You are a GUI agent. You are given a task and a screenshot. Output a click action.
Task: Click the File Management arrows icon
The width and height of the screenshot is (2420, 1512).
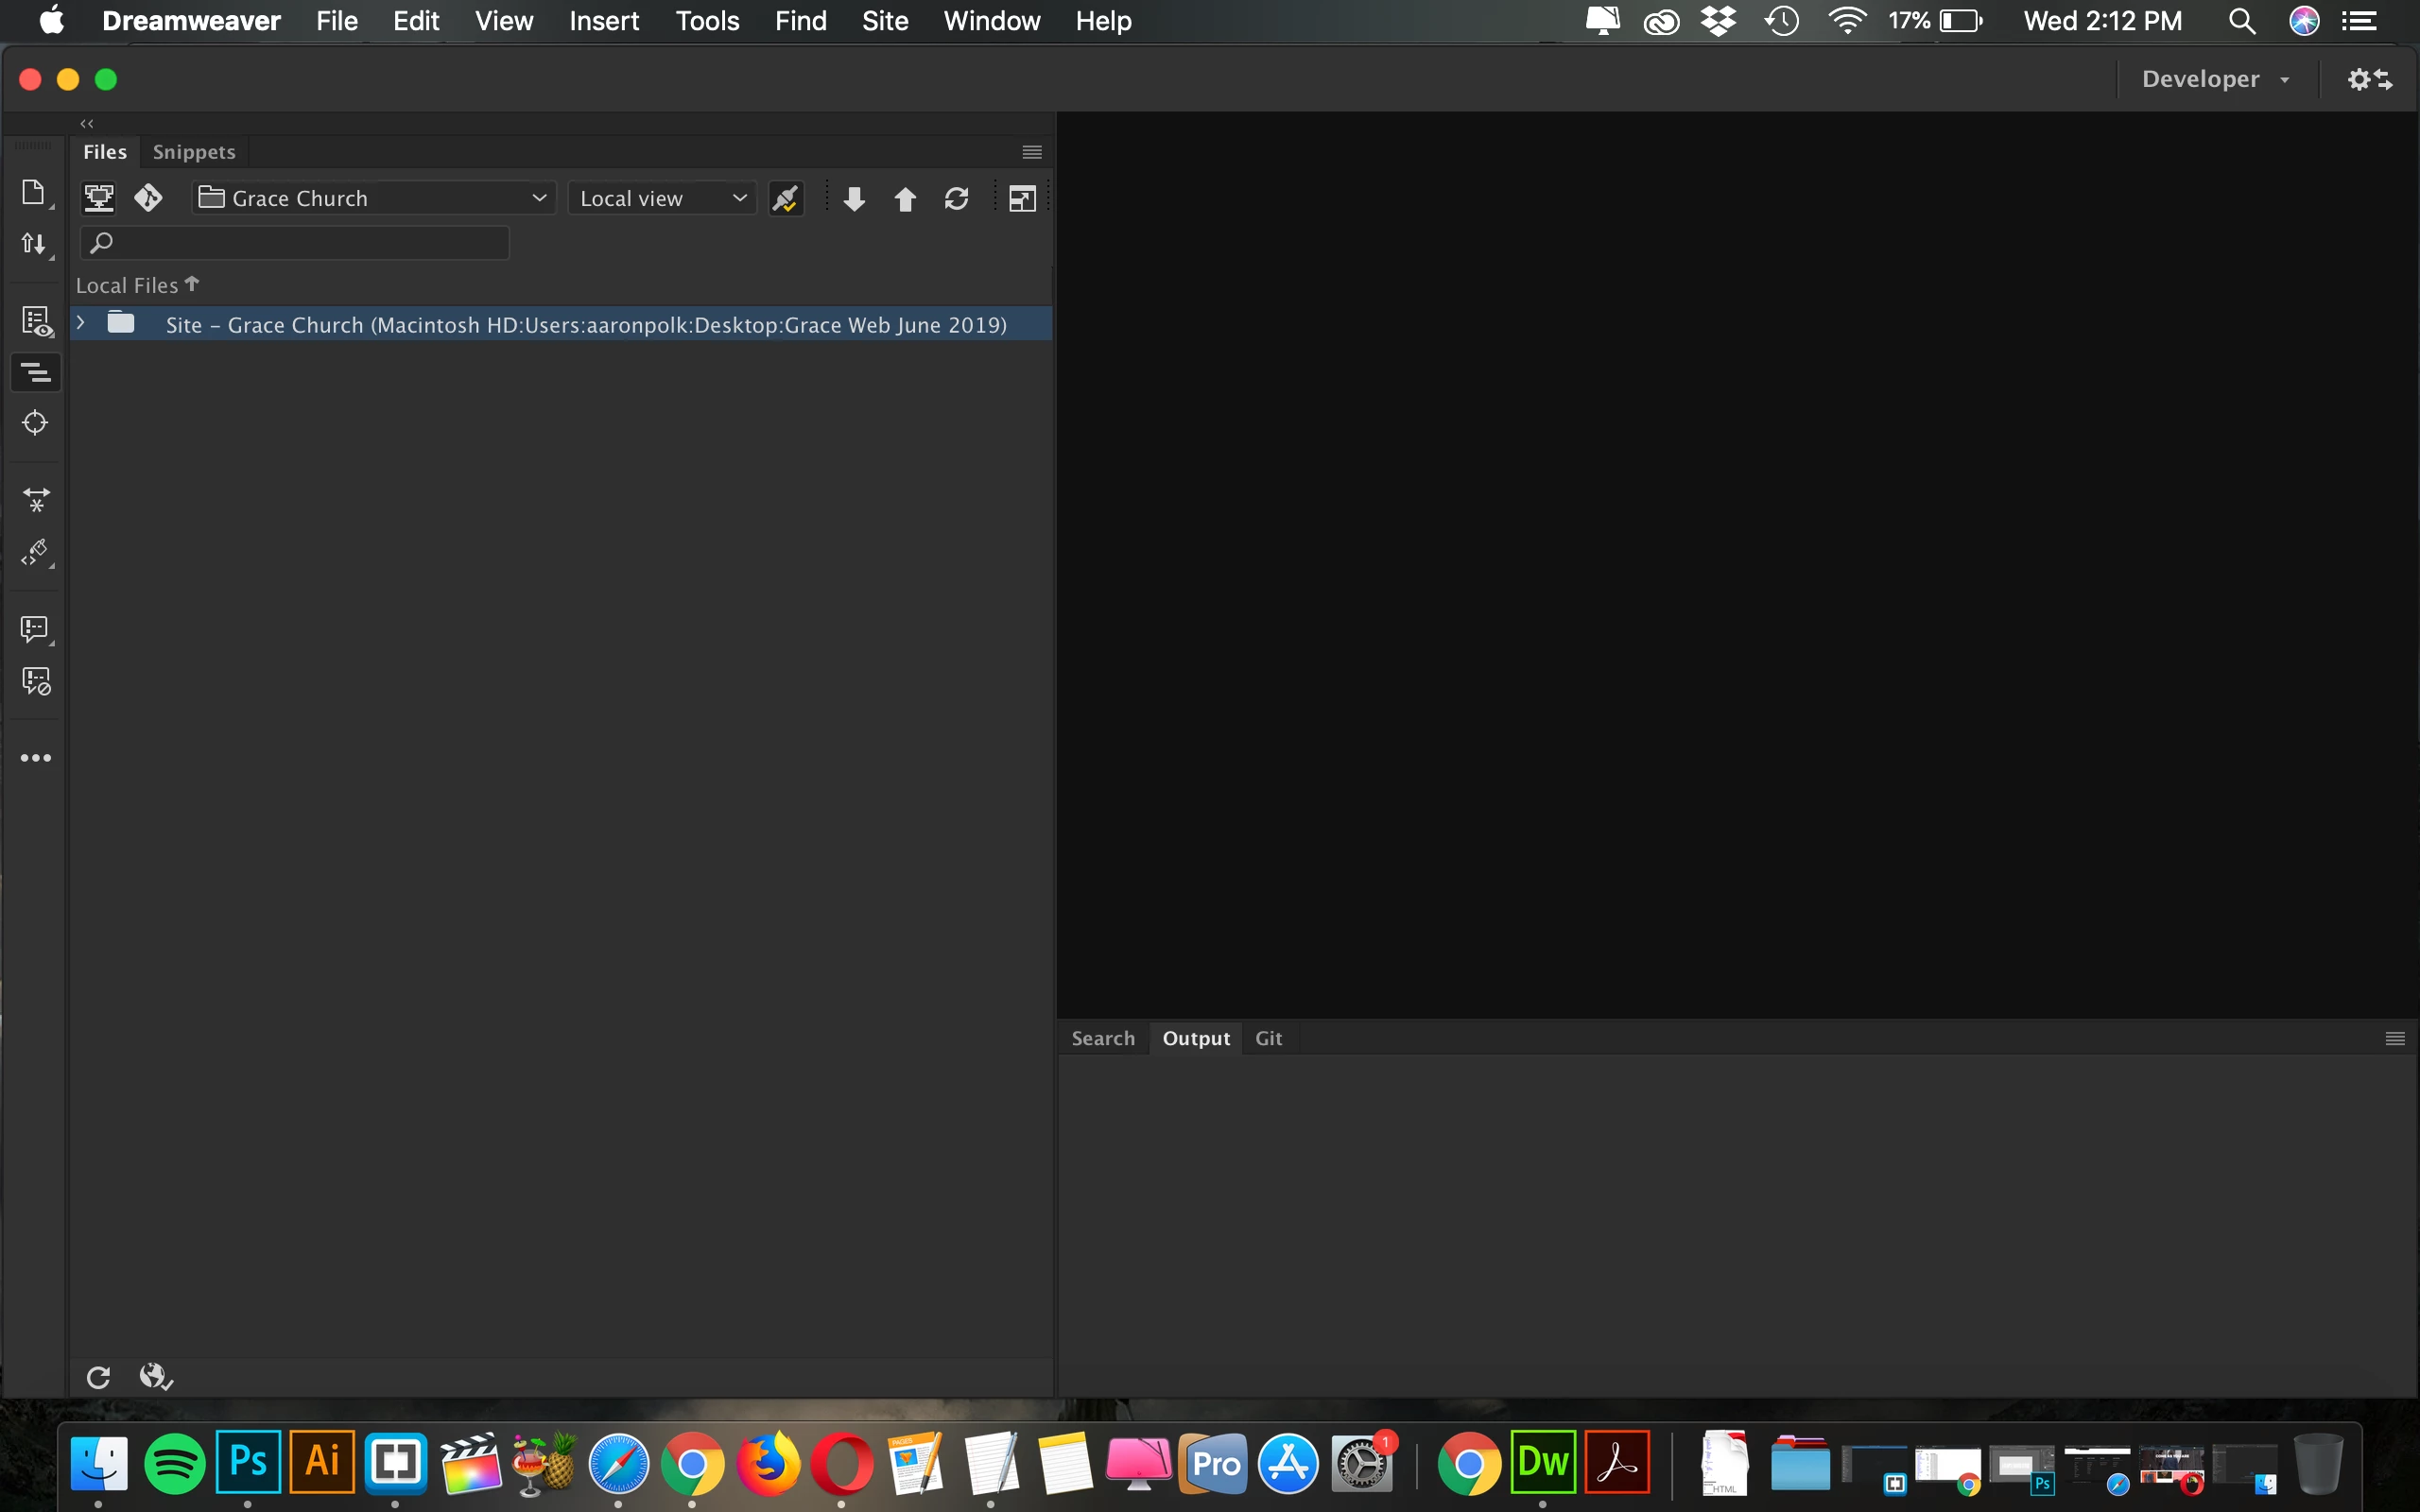[x=34, y=244]
